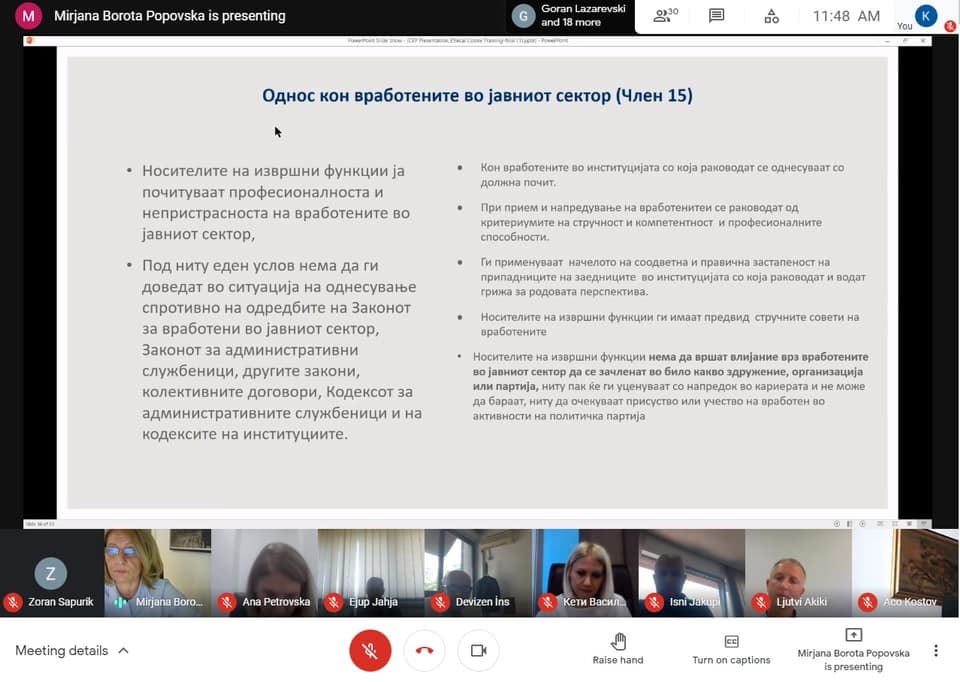Open the chat messages icon

pyautogui.click(x=716, y=16)
